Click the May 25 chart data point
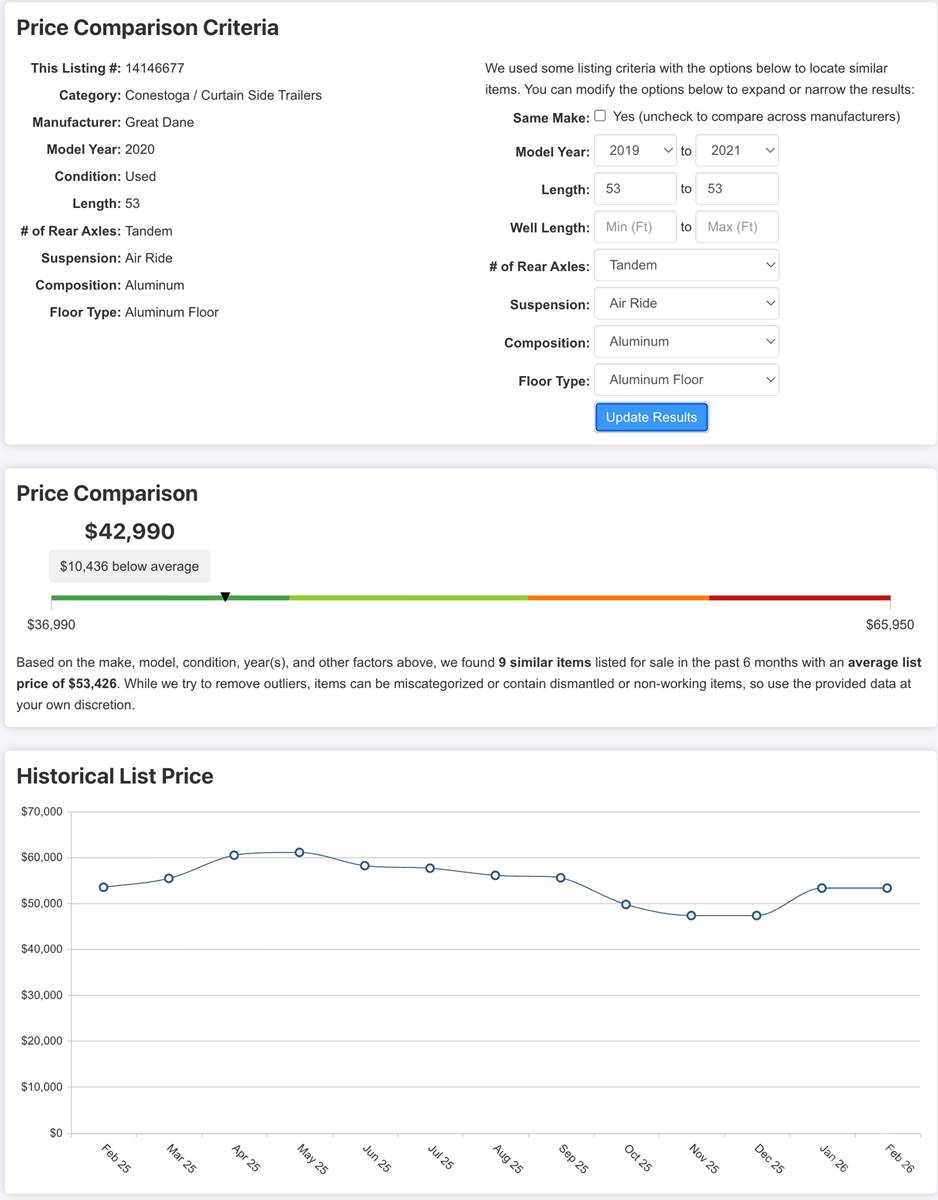 tap(299, 852)
